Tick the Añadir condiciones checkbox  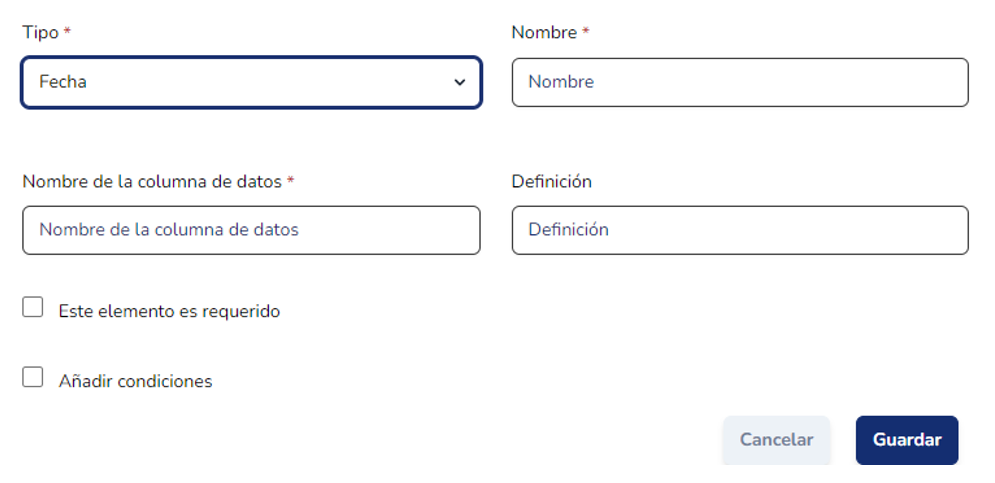pyautogui.click(x=33, y=378)
